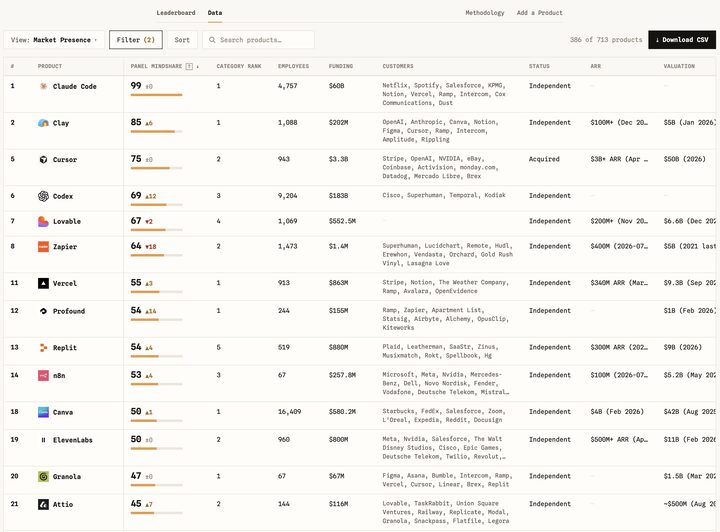Click Replit's $9B (2026) valuation
The image size is (720, 532).
pos(682,347)
